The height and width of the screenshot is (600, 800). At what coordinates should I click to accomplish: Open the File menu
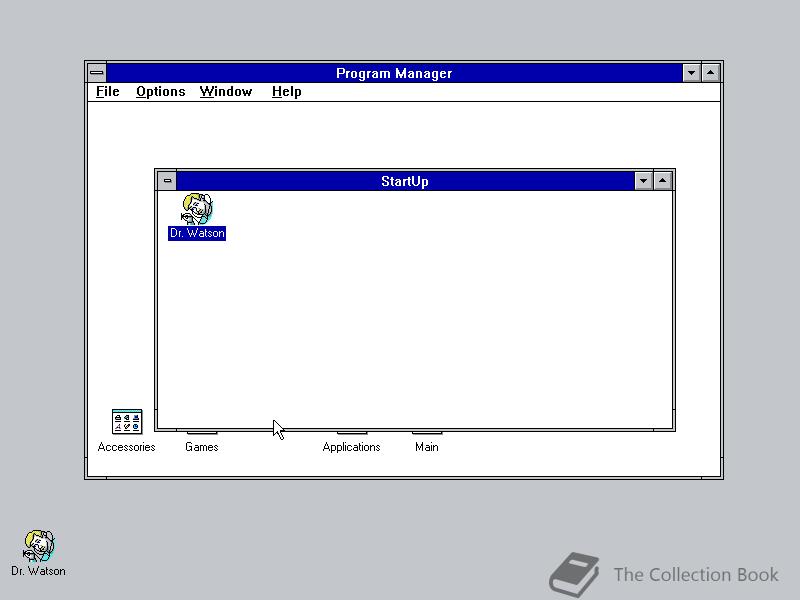coord(108,92)
